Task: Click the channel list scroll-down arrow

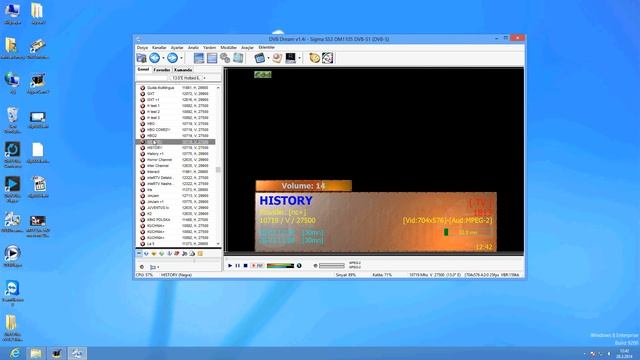Action: (218, 244)
